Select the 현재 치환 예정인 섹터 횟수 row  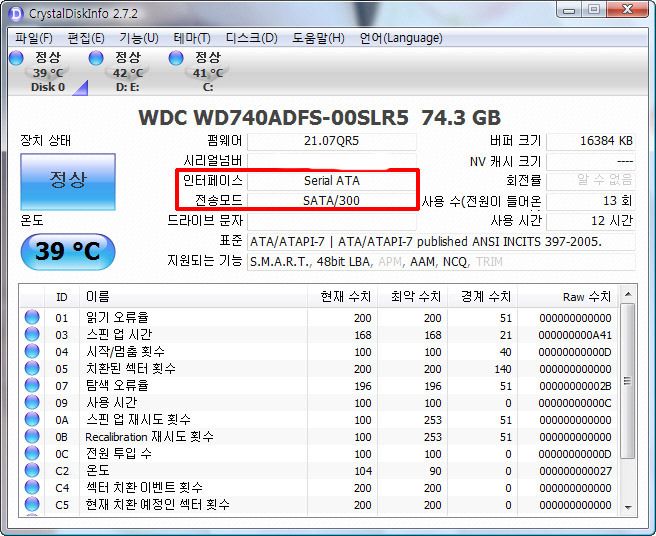click(x=320, y=505)
